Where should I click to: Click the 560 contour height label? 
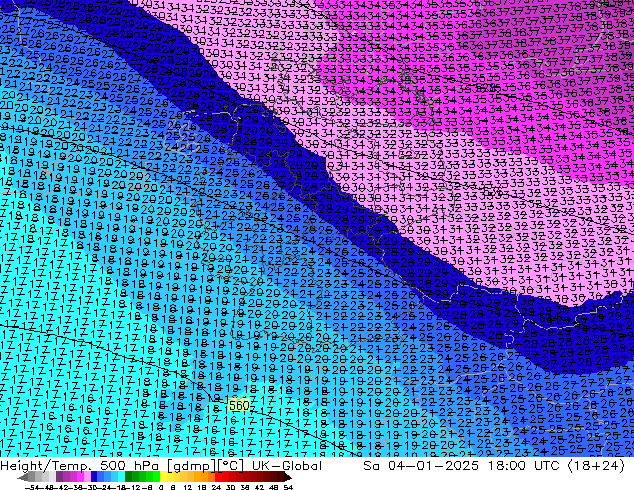(x=239, y=405)
